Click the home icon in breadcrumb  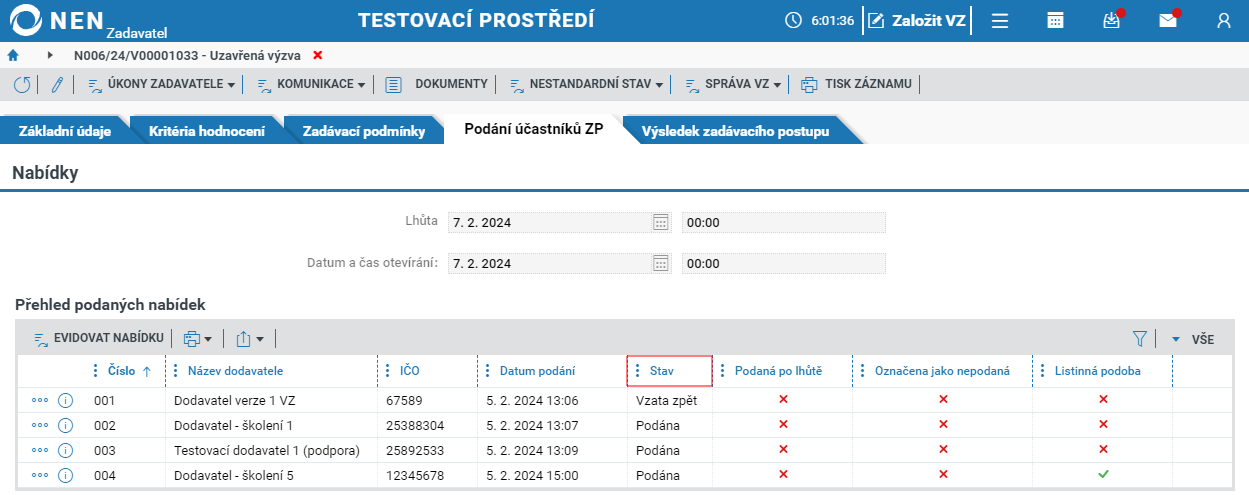[x=13, y=55]
